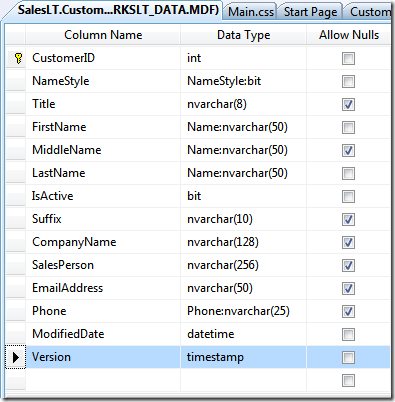Uncheck Allow Nulls for CompanyName
The width and height of the screenshot is (395, 402).
click(348, 243)
